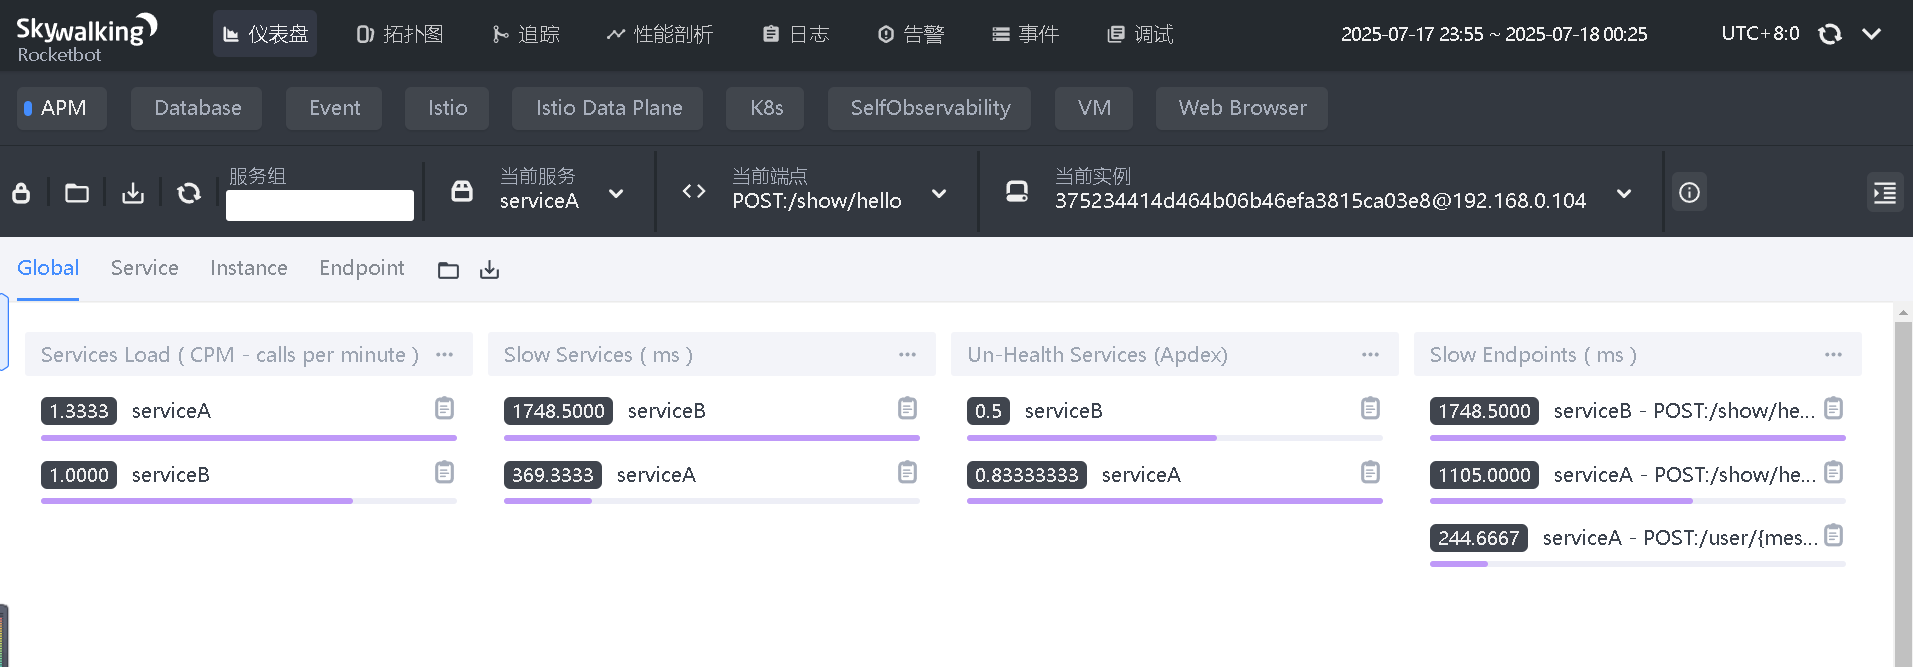Copy serviceB name in Services Load
The image size is (1913, 667).
445,472
